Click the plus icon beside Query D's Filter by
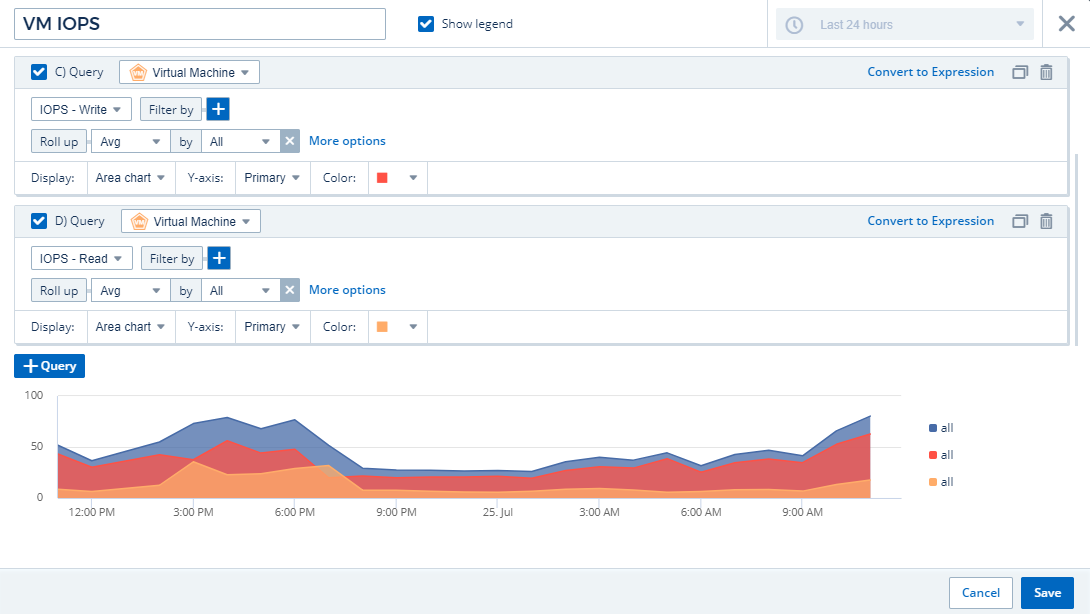The height and width of the screenshot is (614, 1090). pyautogui.click(x=219, y=258)
